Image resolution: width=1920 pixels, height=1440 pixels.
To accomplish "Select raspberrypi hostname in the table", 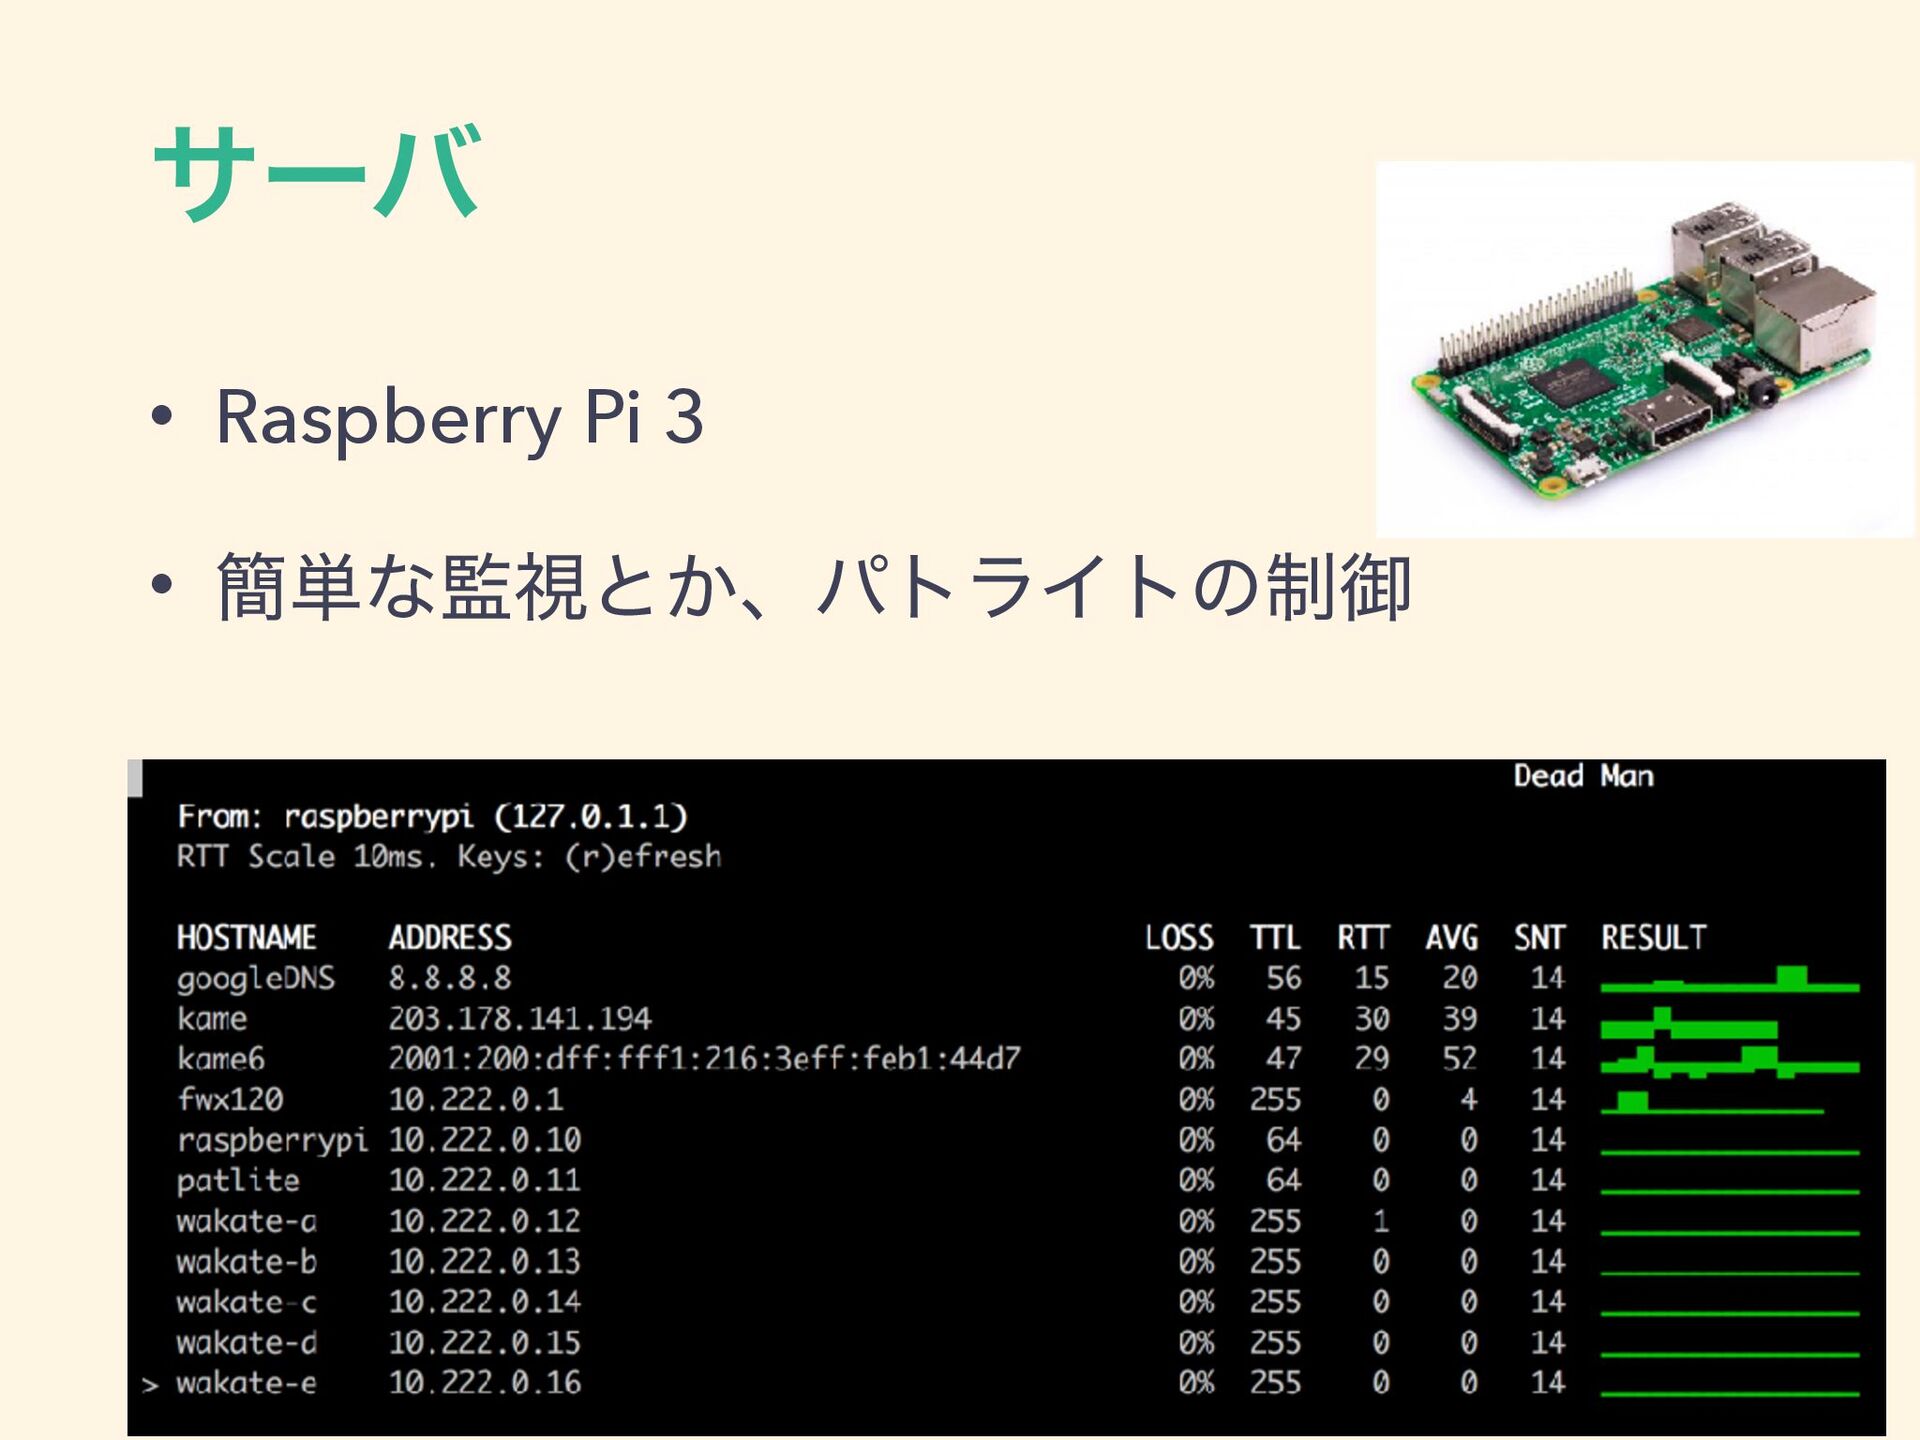I will [273, 1141].
